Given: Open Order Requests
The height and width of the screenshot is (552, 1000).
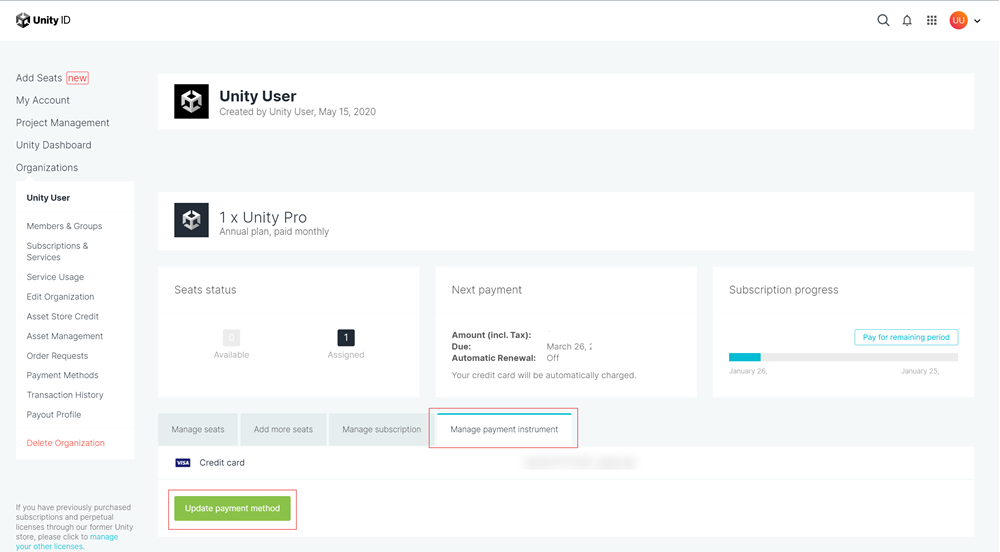Looking at the screenshot, I should pyautogui.click(x=57, y=356).
